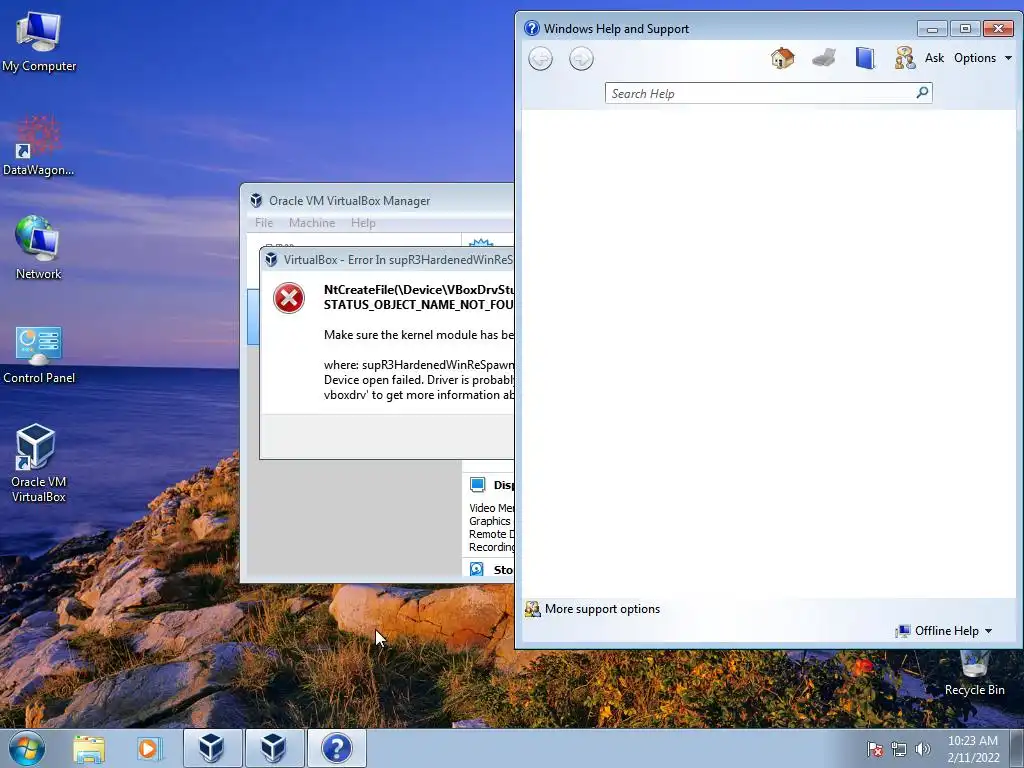Viewport: 1024px width, 768px height.
Task: Open More support options link
Action: [x=602, y=609]
